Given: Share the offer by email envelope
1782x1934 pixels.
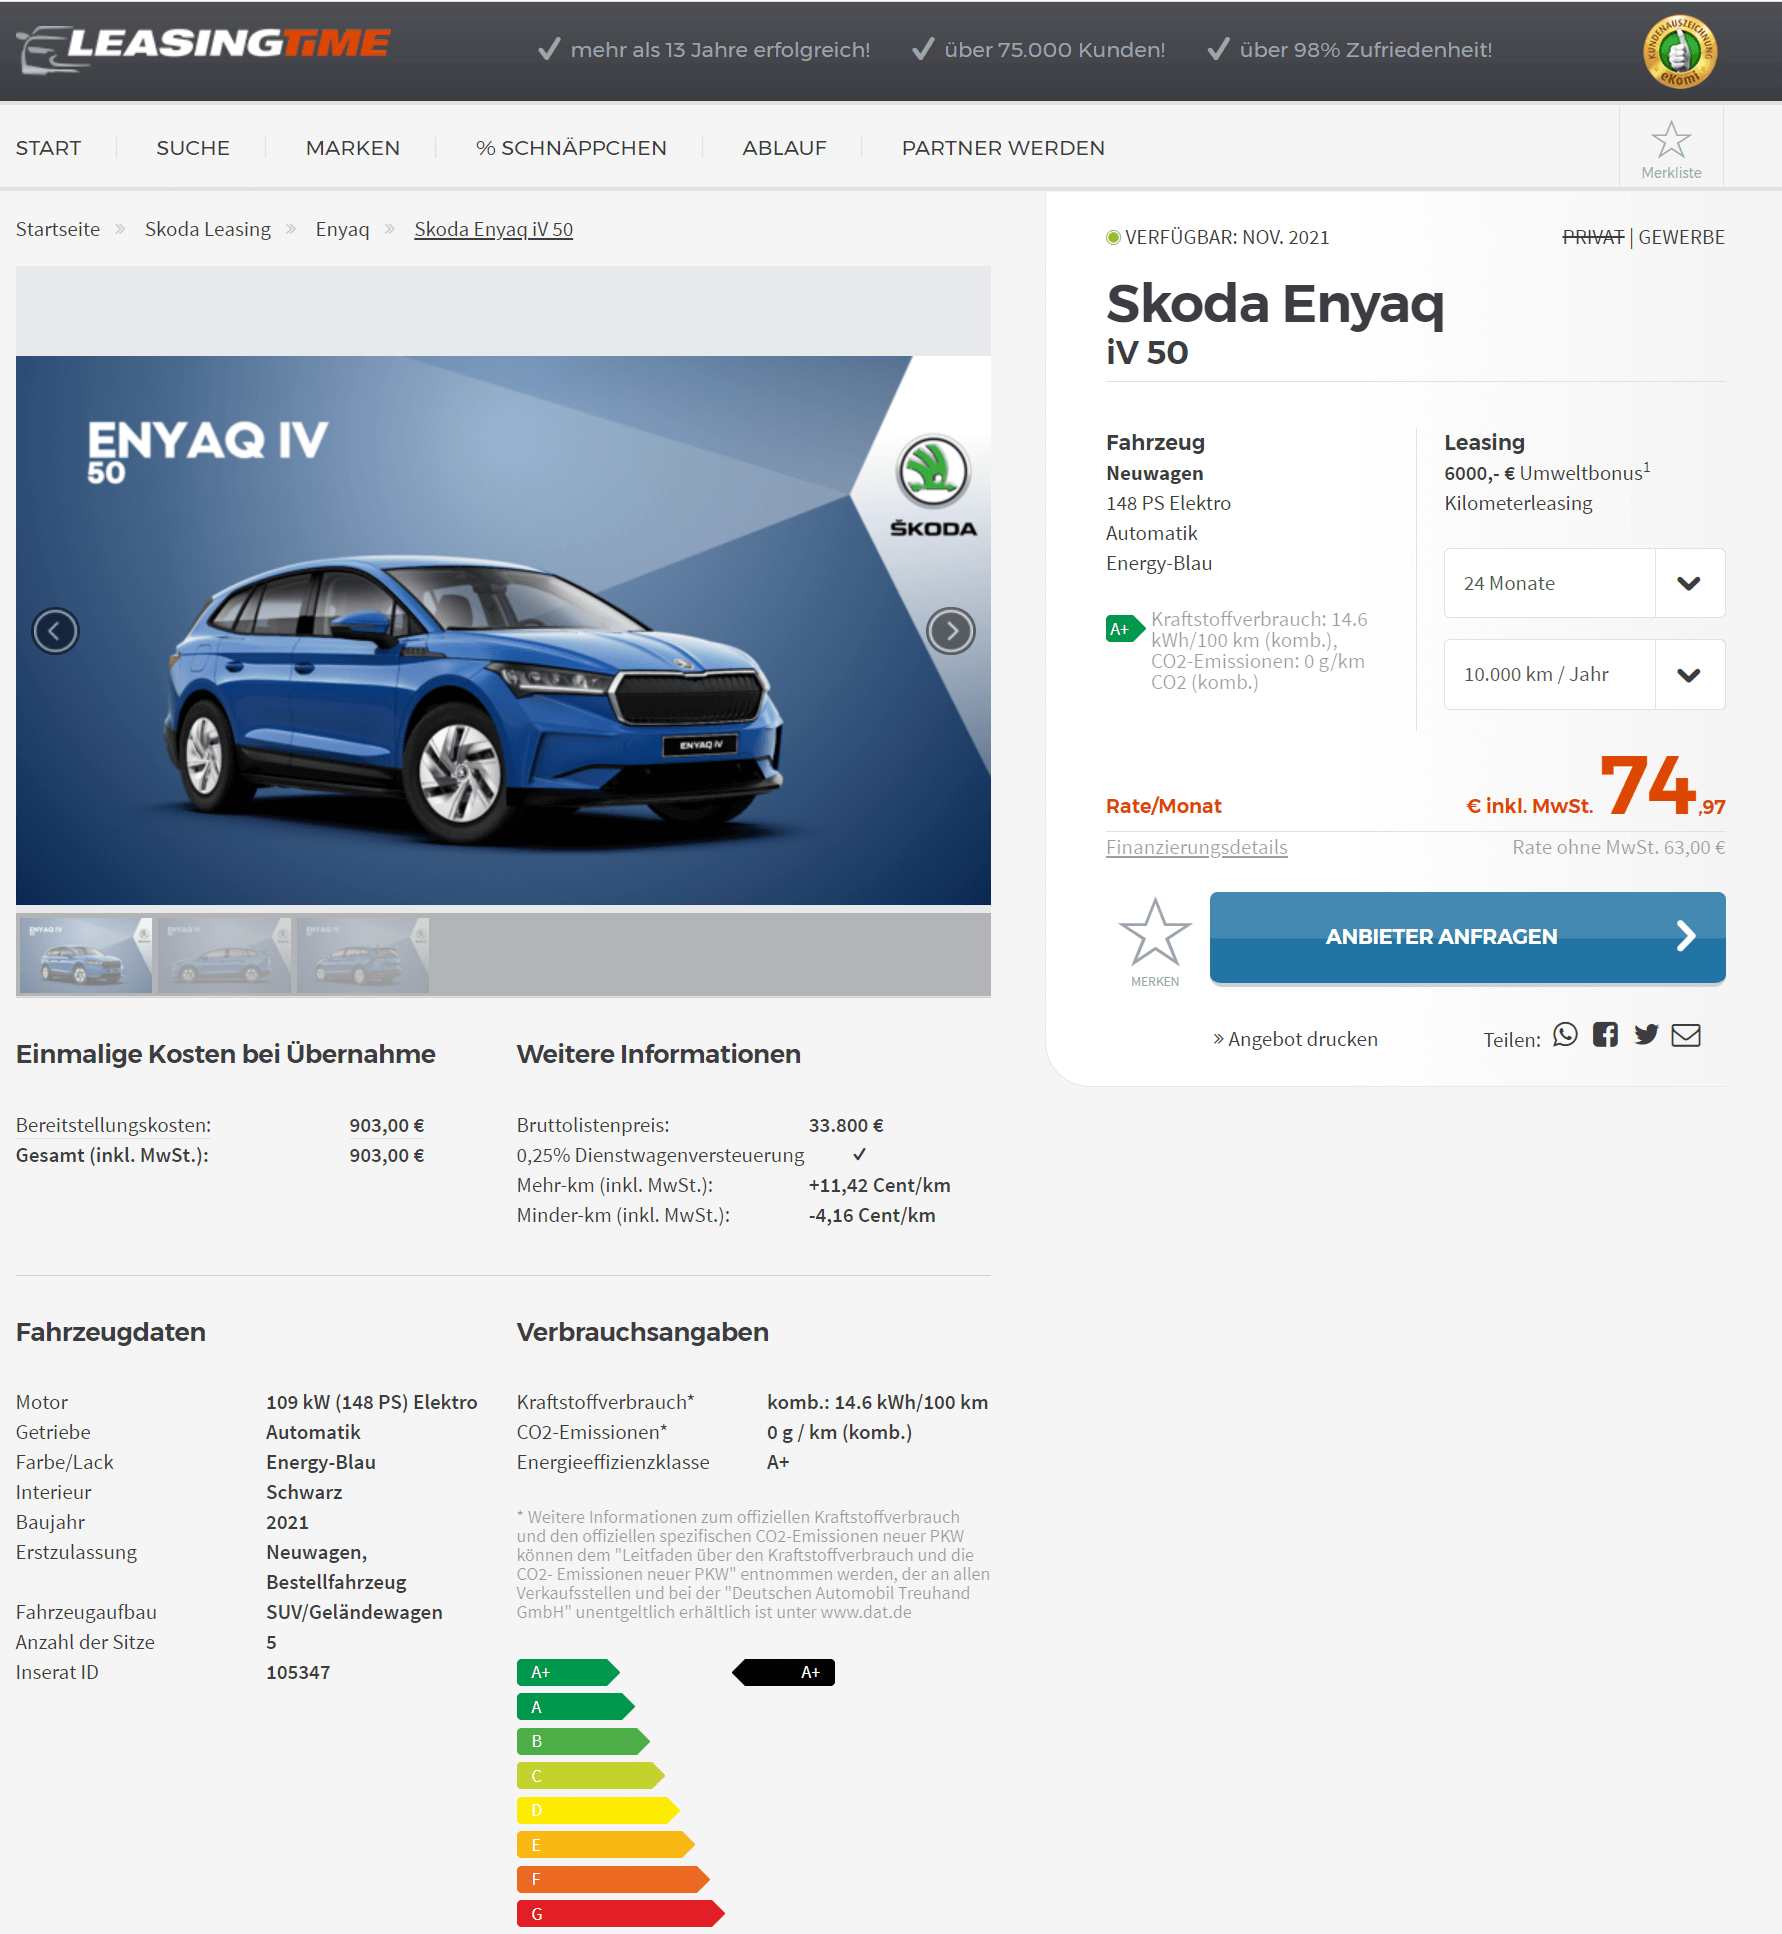Looking at the screenshot, I should click(x=1686, y=1035).
